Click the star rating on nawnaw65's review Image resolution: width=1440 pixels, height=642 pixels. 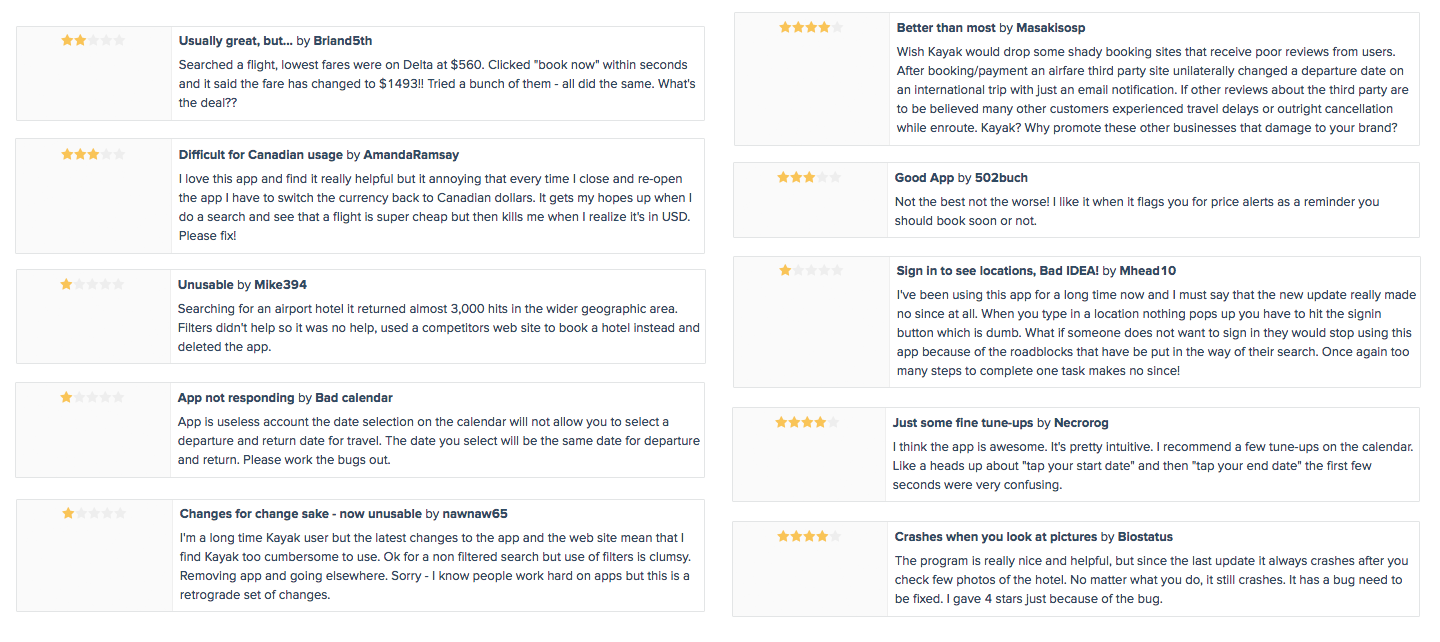click(x=94, y=514)
